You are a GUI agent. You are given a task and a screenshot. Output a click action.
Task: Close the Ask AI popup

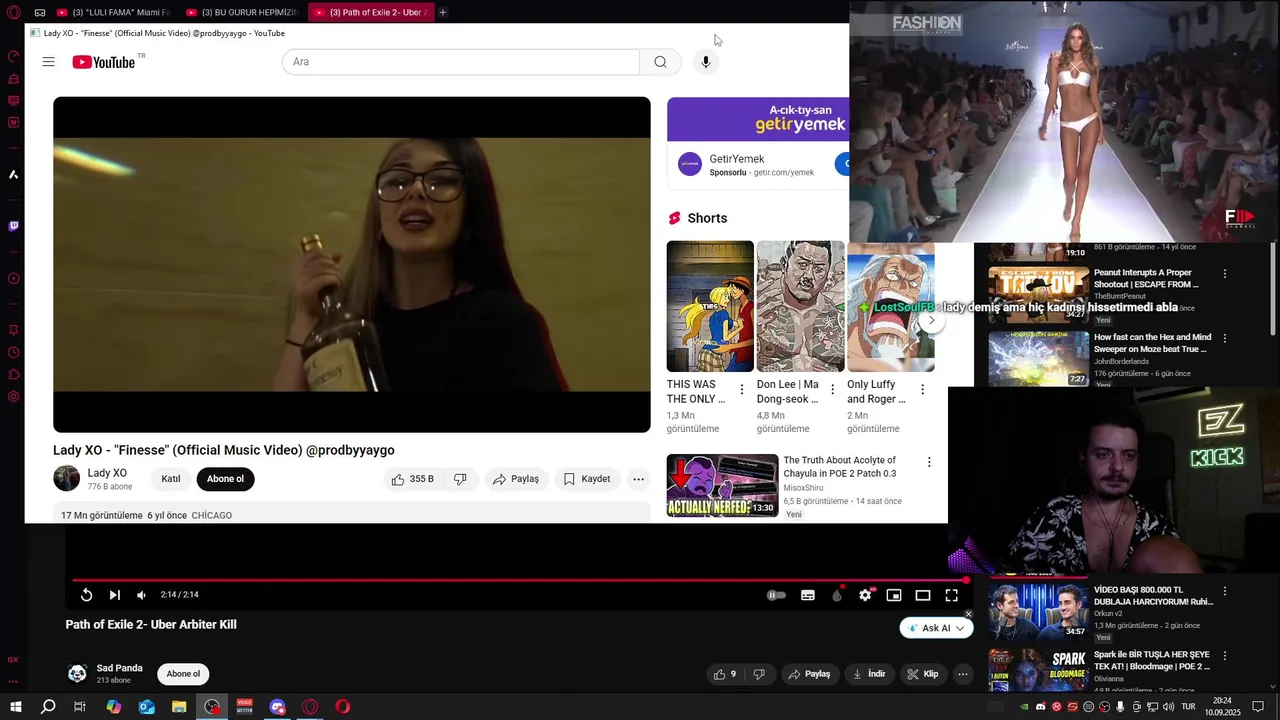(x=968, y=614)
